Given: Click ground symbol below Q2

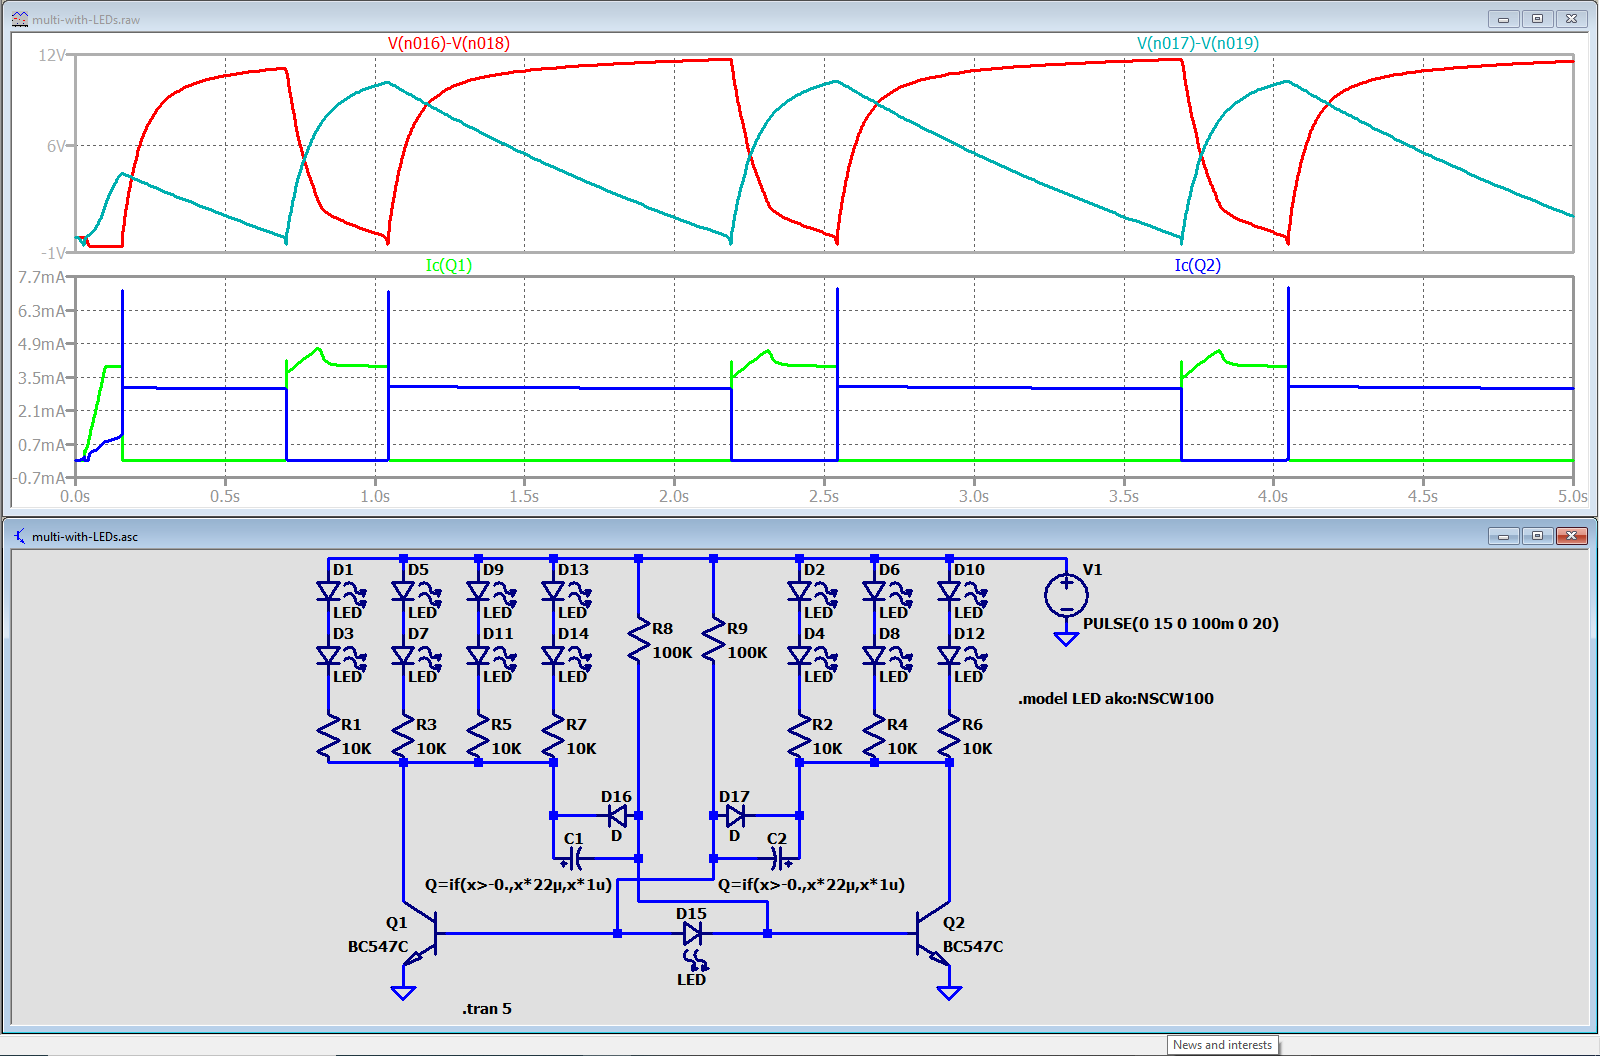Looking at the screenshot, I should (950, 993).
